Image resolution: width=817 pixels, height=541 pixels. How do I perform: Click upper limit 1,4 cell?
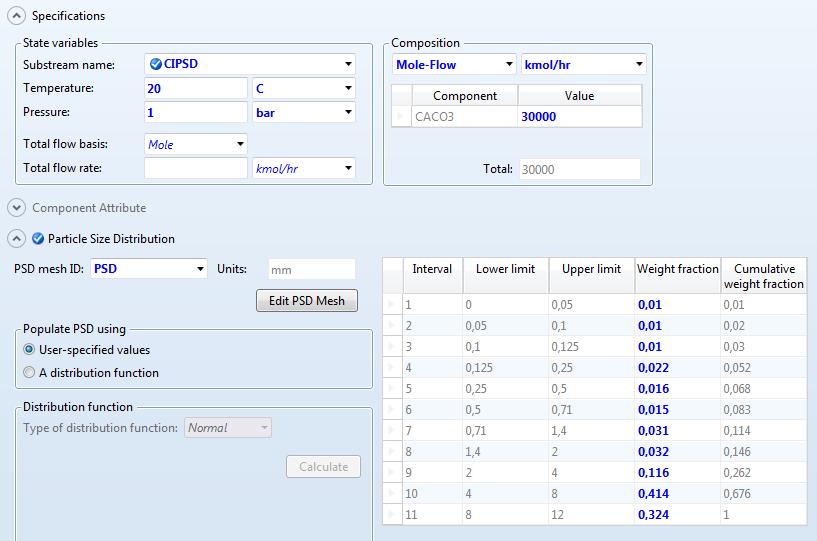(591, 431)
